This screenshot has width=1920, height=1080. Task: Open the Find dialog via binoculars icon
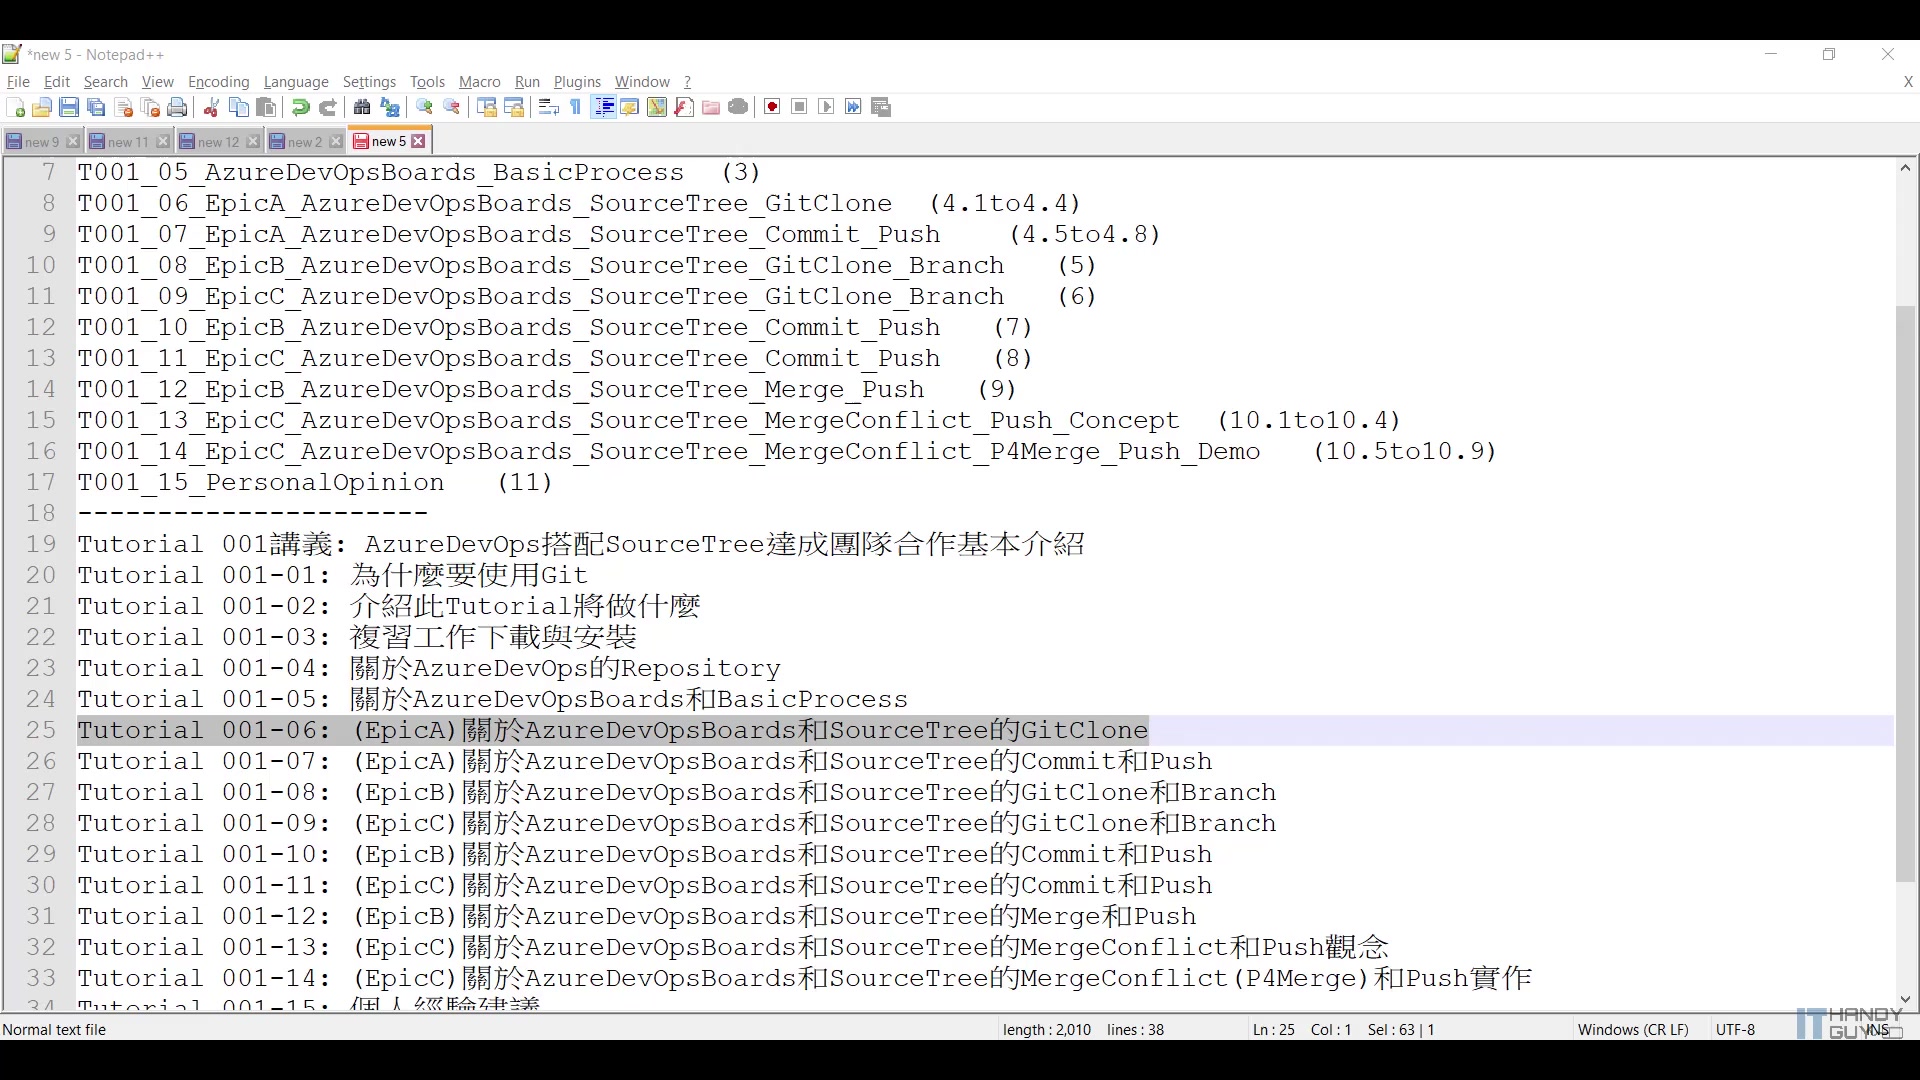click(x=362, y=107)
